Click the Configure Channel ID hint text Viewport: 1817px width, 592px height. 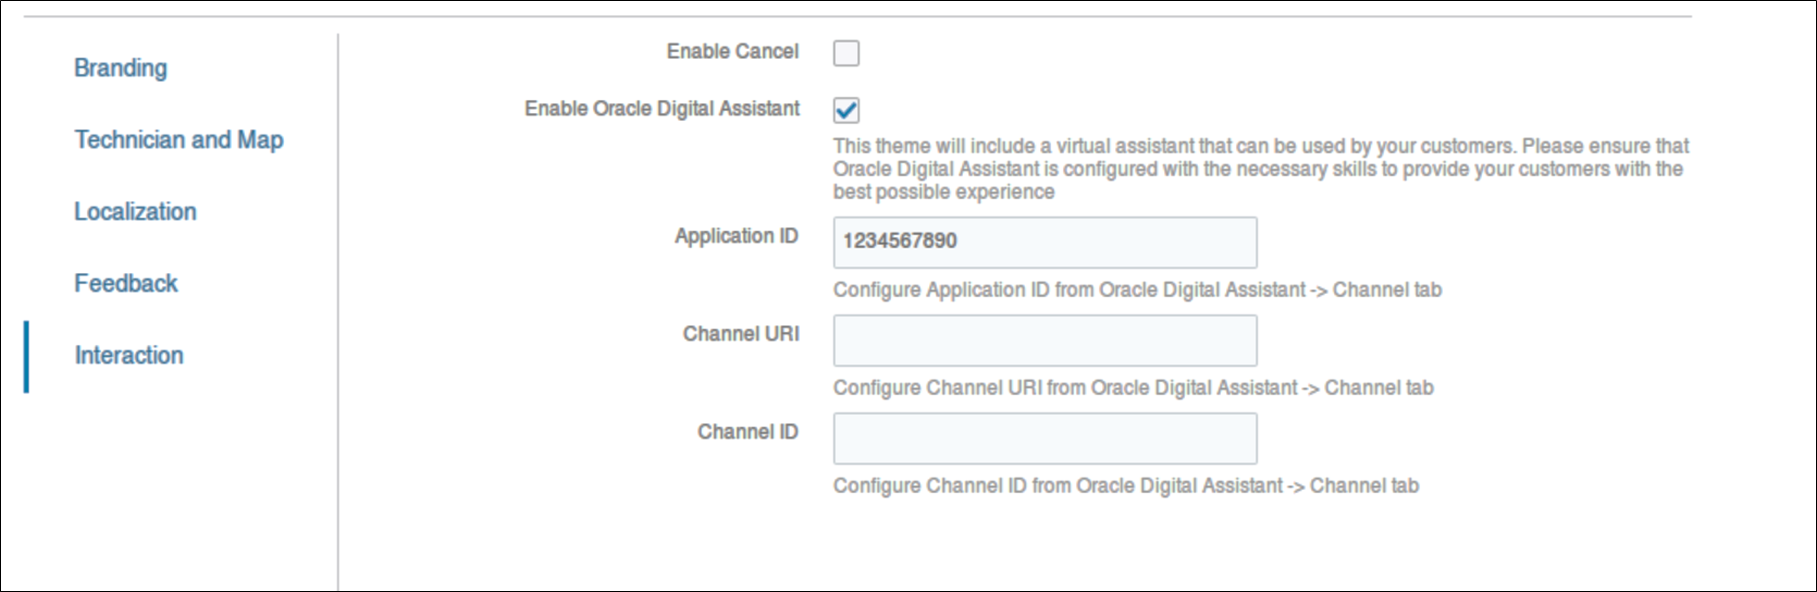coord(1126,486)
